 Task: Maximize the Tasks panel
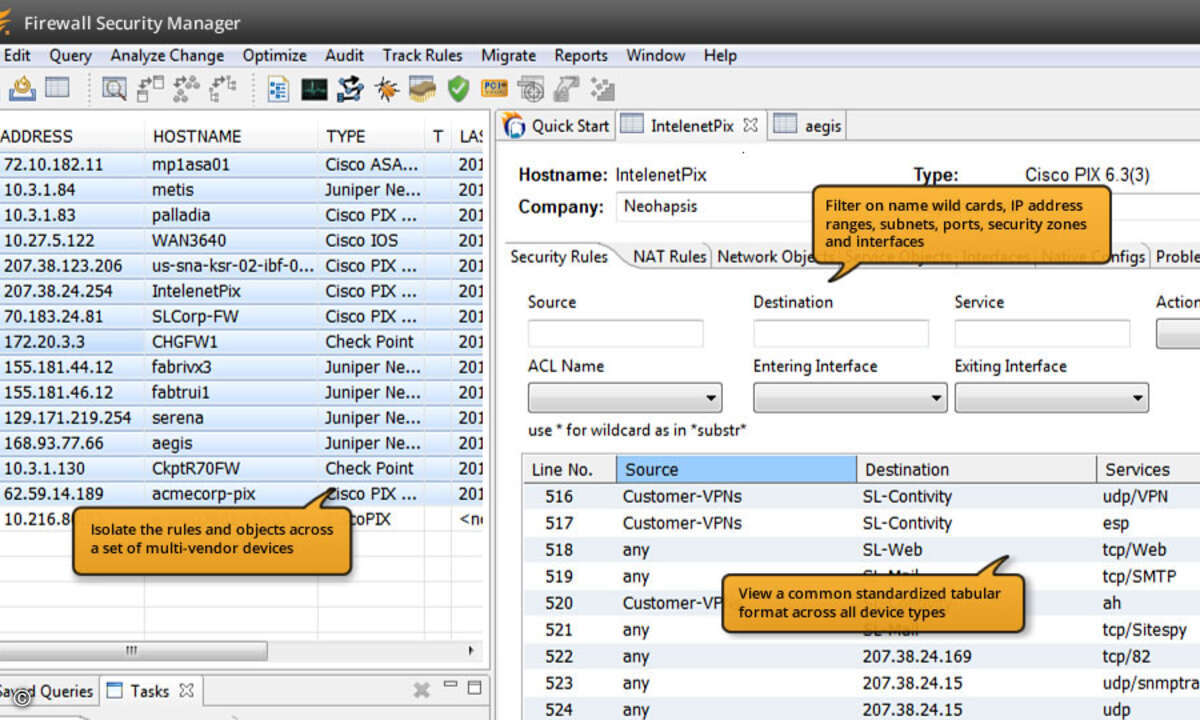[x=475, y=688]
